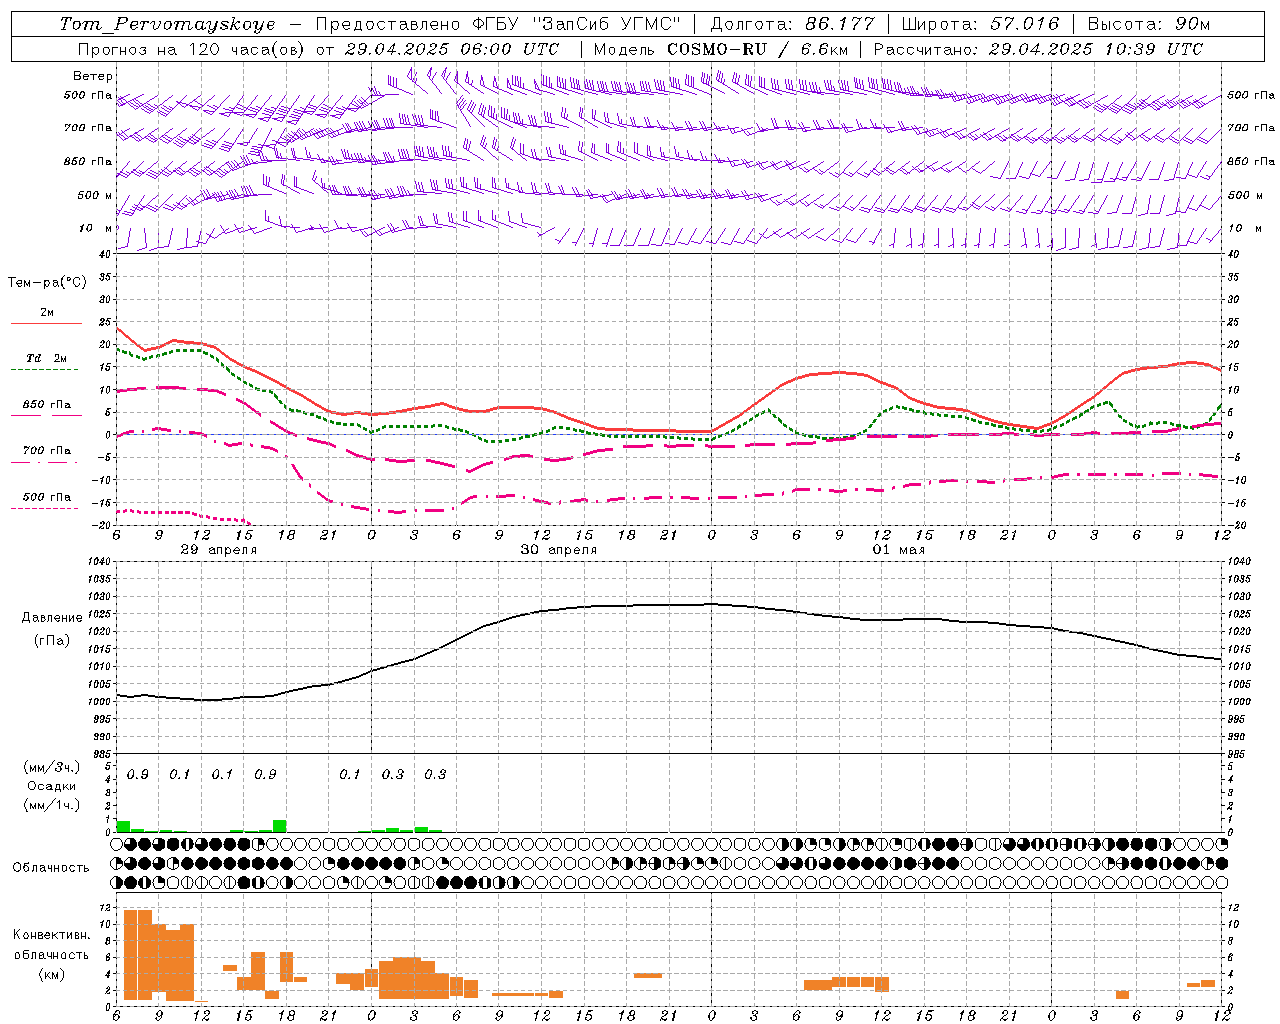1280x1024 pixels.
Task: Click the "700 гПа" temperature legend label
Action: (x=47, y=451)
